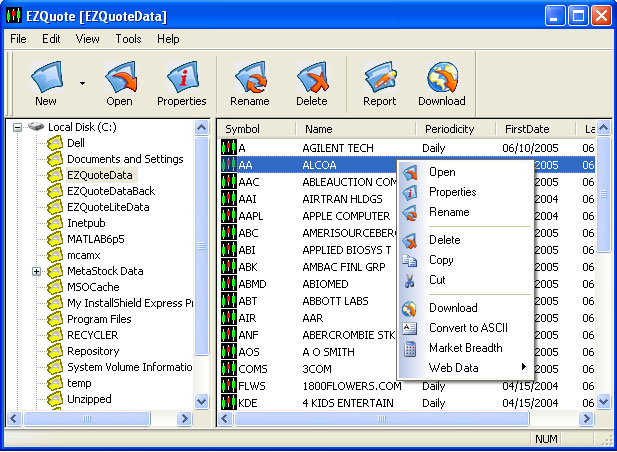Select the temp folder

79,384
